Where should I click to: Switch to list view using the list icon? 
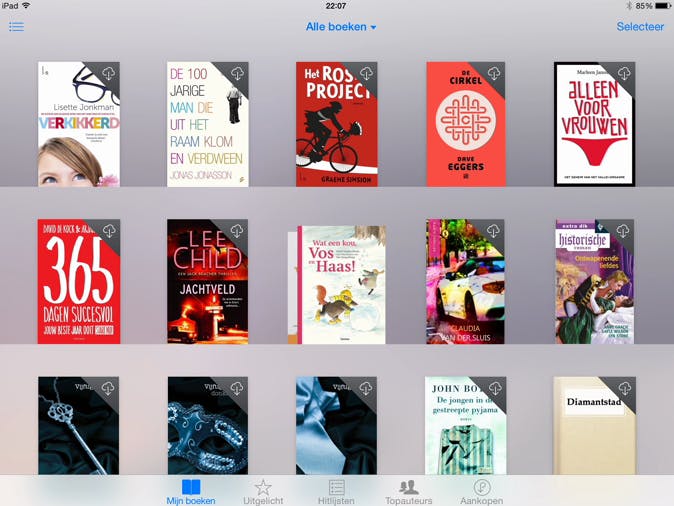click(x=16, y=27)
